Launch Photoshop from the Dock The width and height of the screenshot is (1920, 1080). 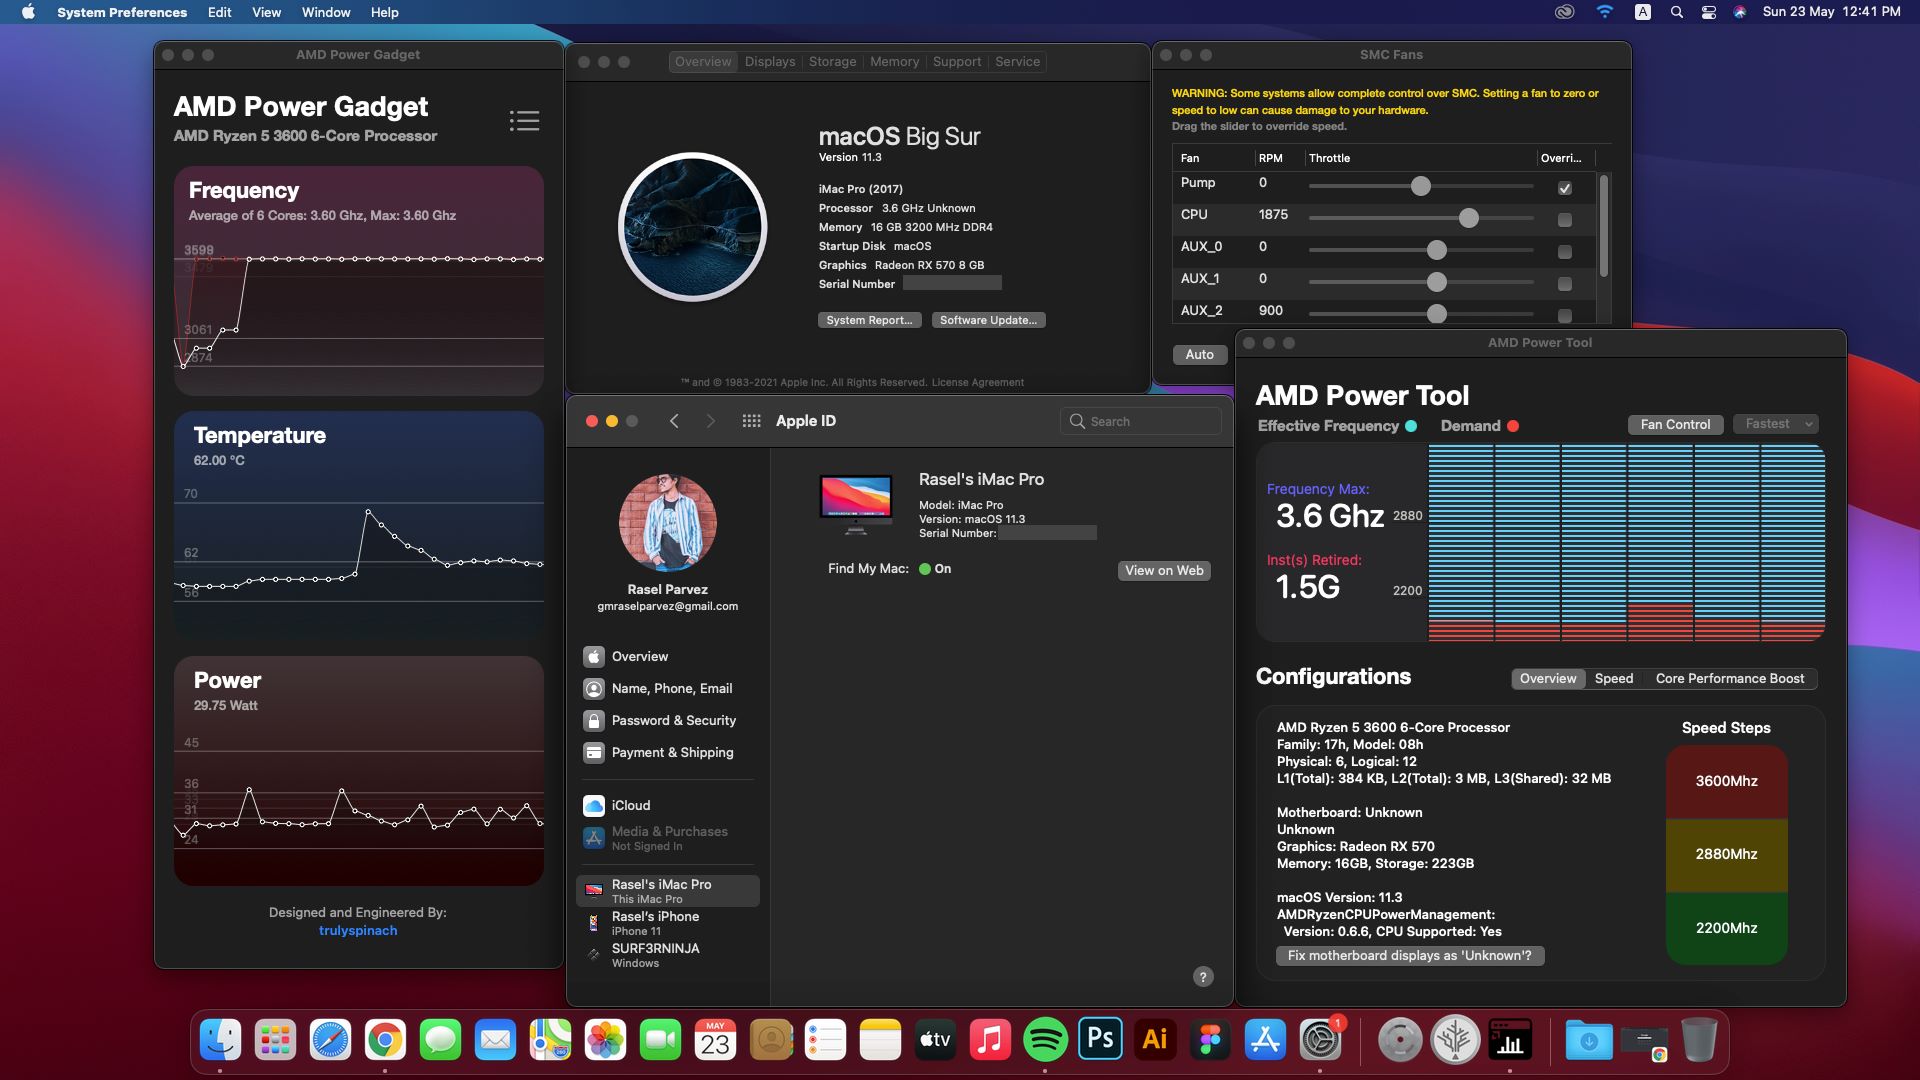point(1100,1040)
